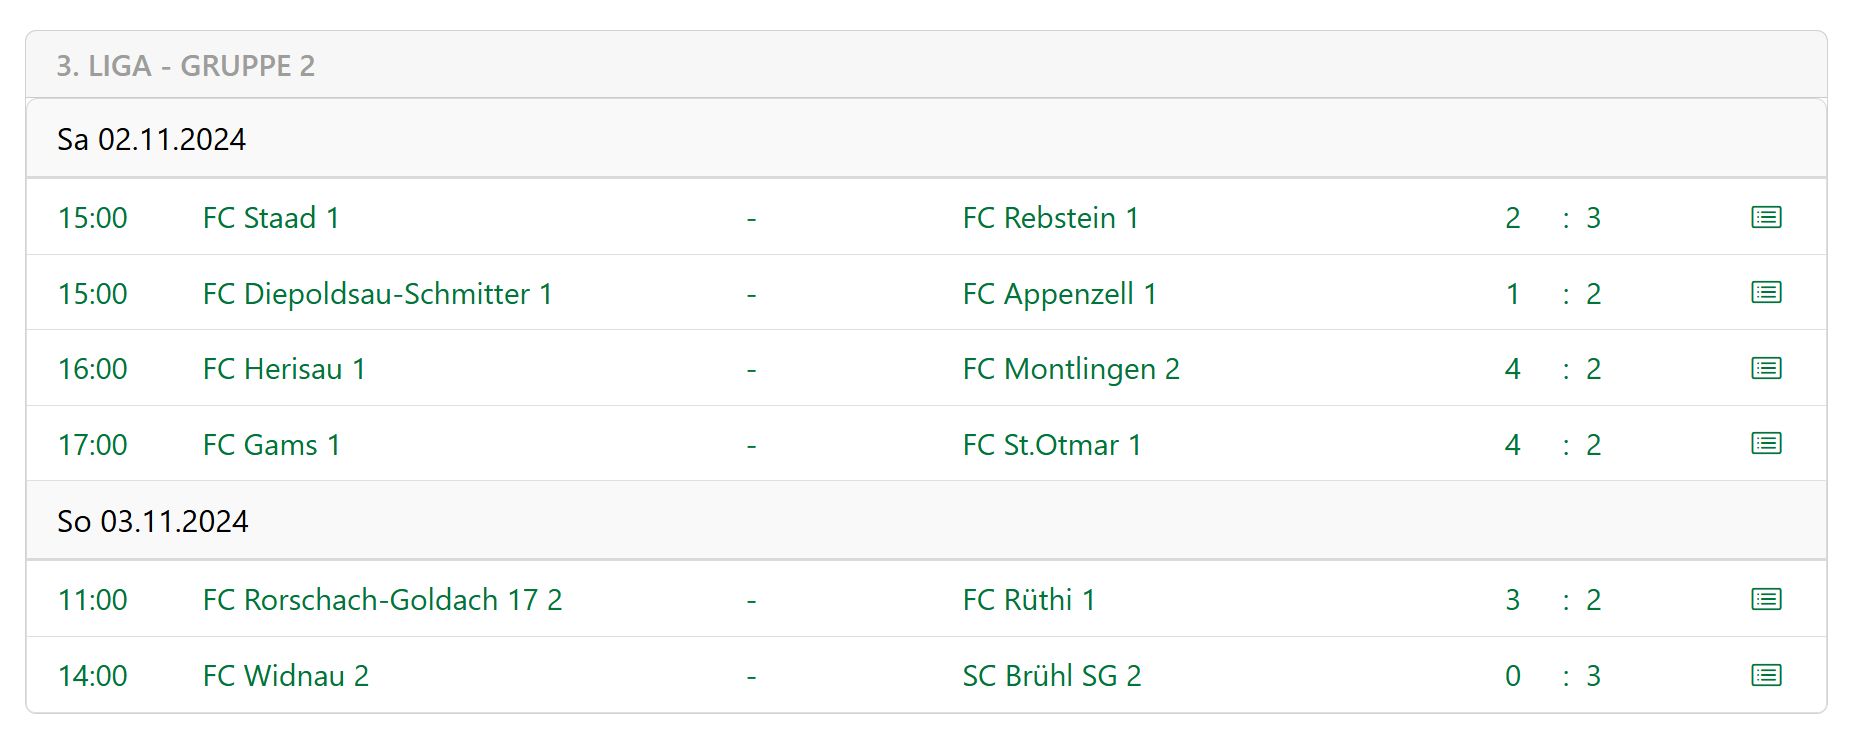Open FC Rebstein 1 team page
Image resolution: width=1851 pixels, height=739 pixels.
tap(1050, 218)
